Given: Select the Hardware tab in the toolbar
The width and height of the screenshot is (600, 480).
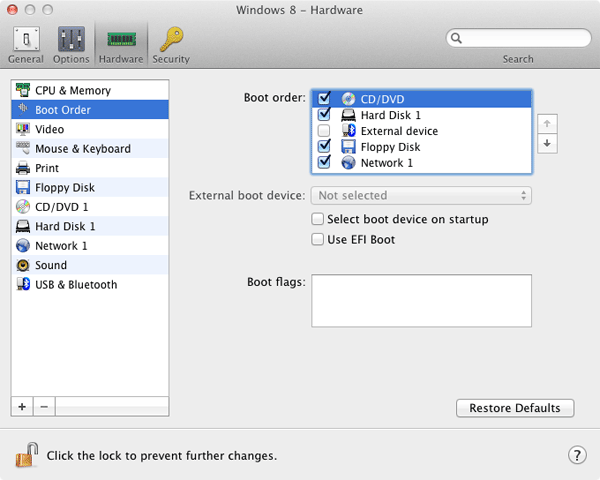Looking at the screenshot, I should tap(120, 45).
